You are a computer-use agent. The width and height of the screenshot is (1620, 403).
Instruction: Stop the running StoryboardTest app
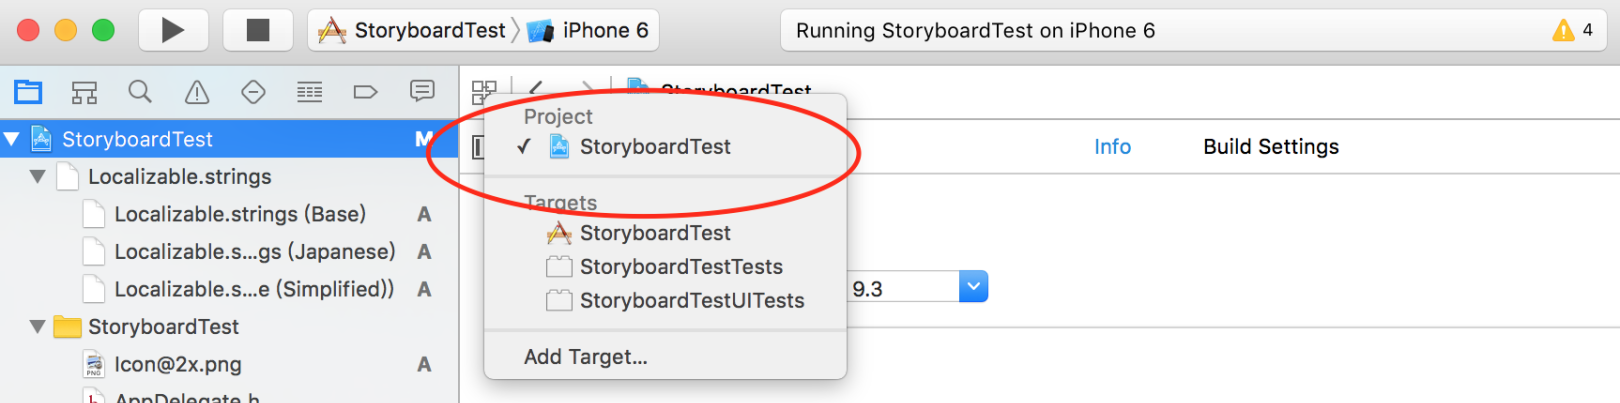(258, 30)
